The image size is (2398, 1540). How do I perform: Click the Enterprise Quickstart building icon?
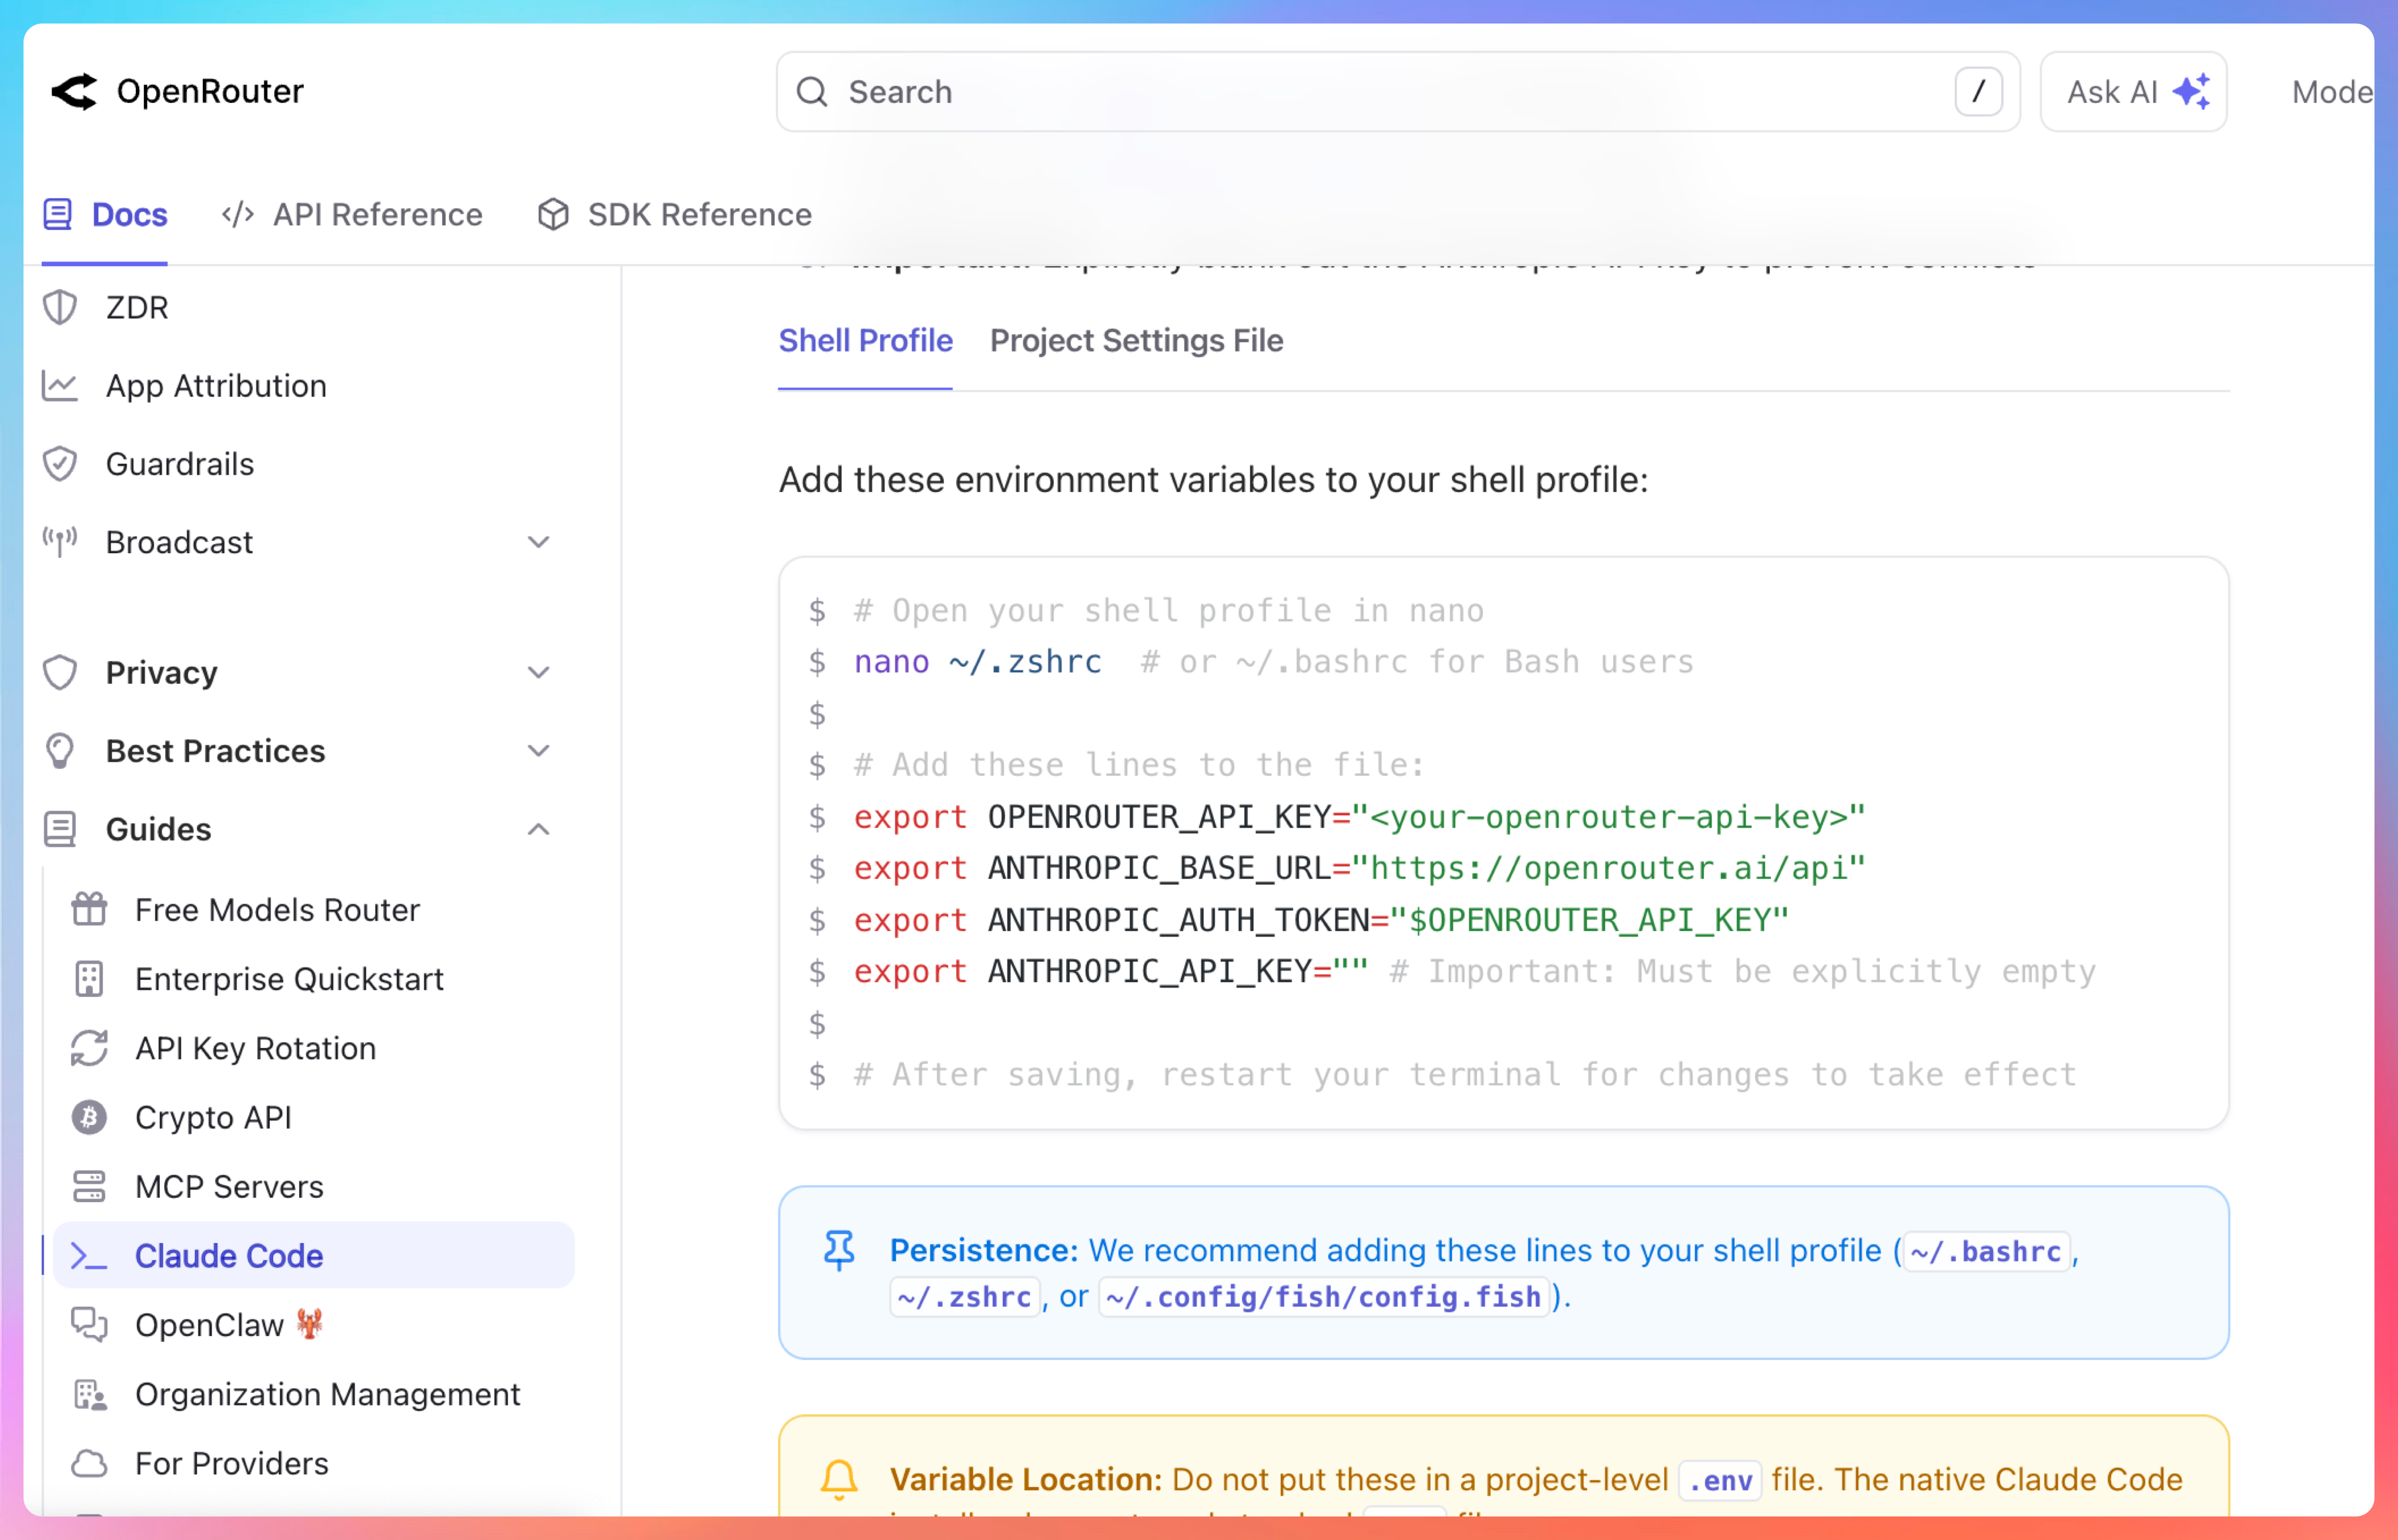89,979
